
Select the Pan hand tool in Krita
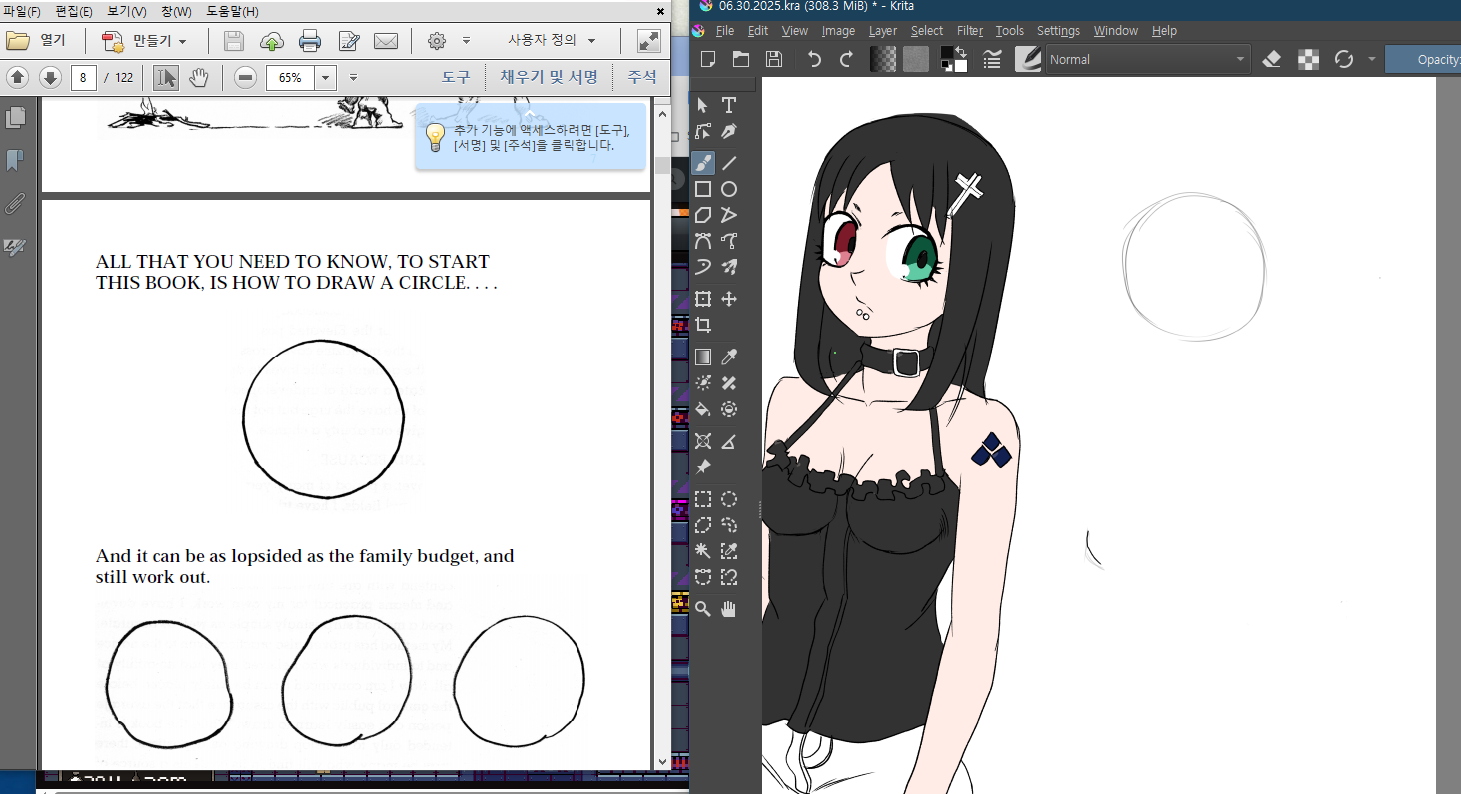[729, 609]
